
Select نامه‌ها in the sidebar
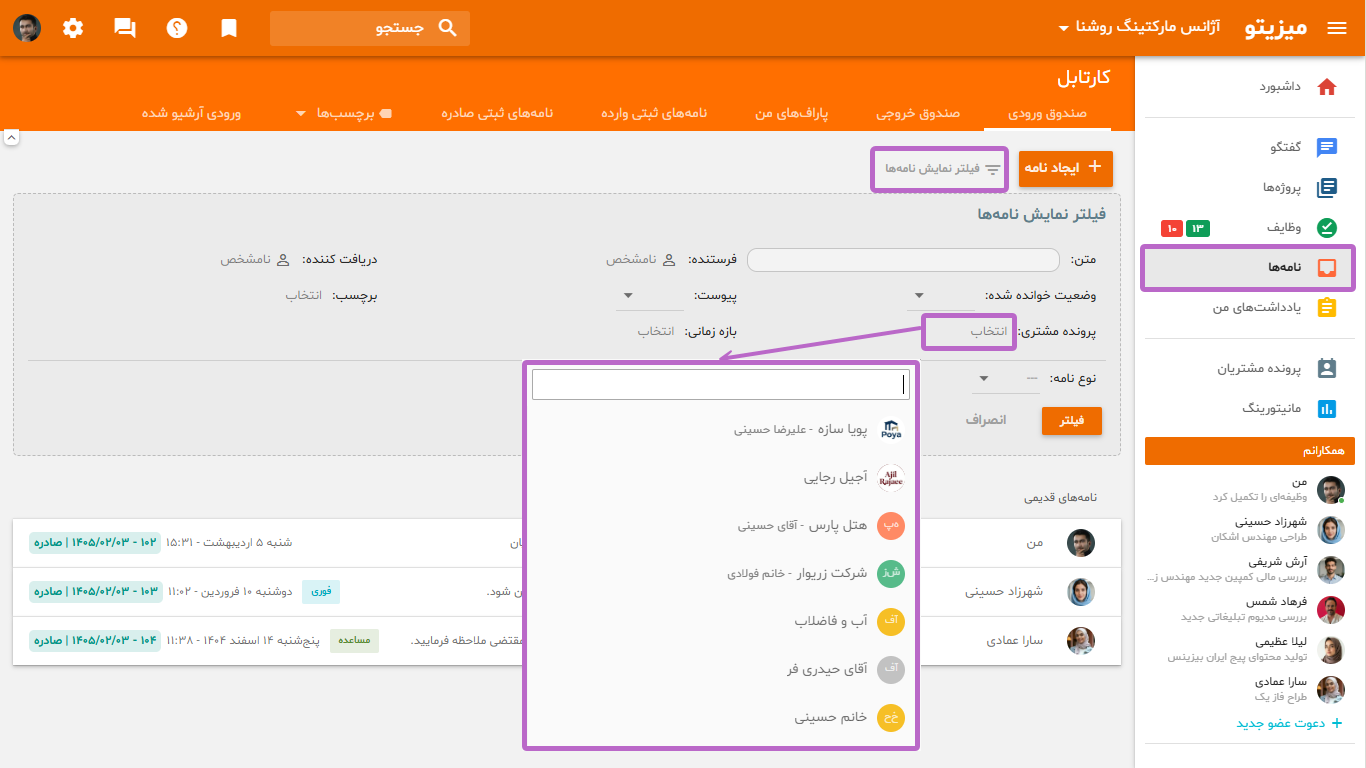[x=1250, y=268]
